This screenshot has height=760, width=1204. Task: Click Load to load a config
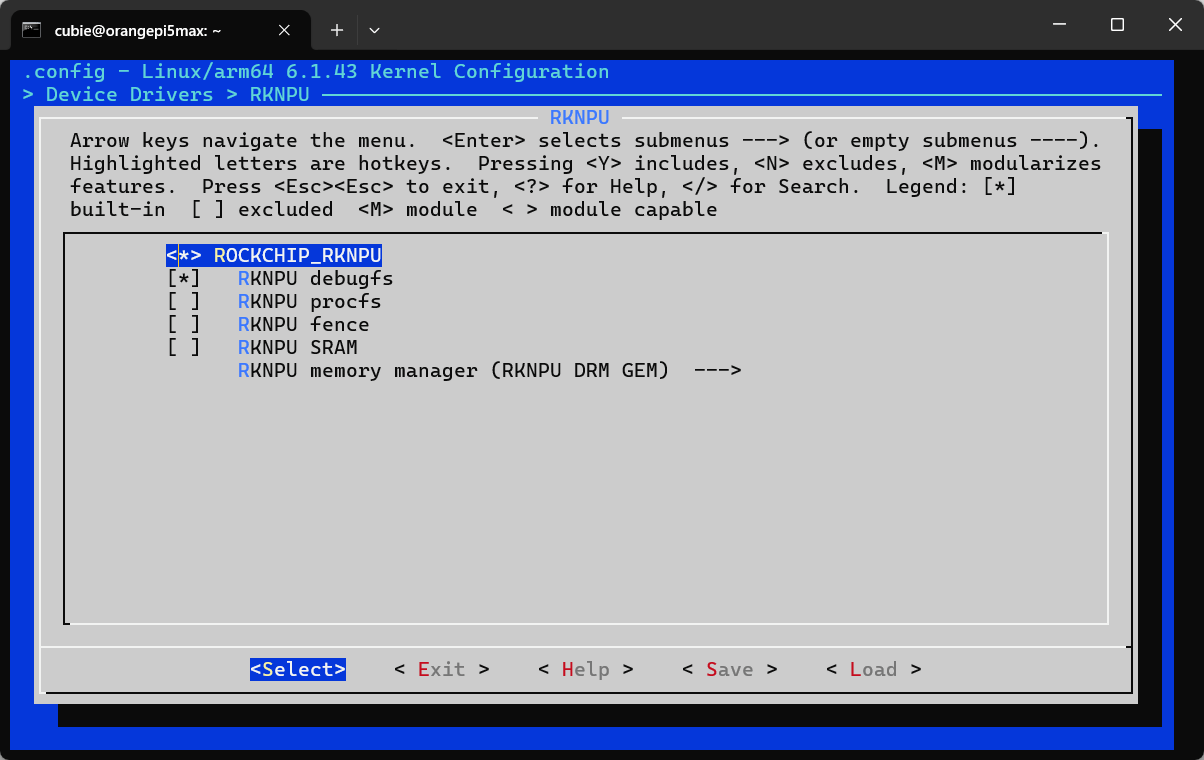(873, 670)
